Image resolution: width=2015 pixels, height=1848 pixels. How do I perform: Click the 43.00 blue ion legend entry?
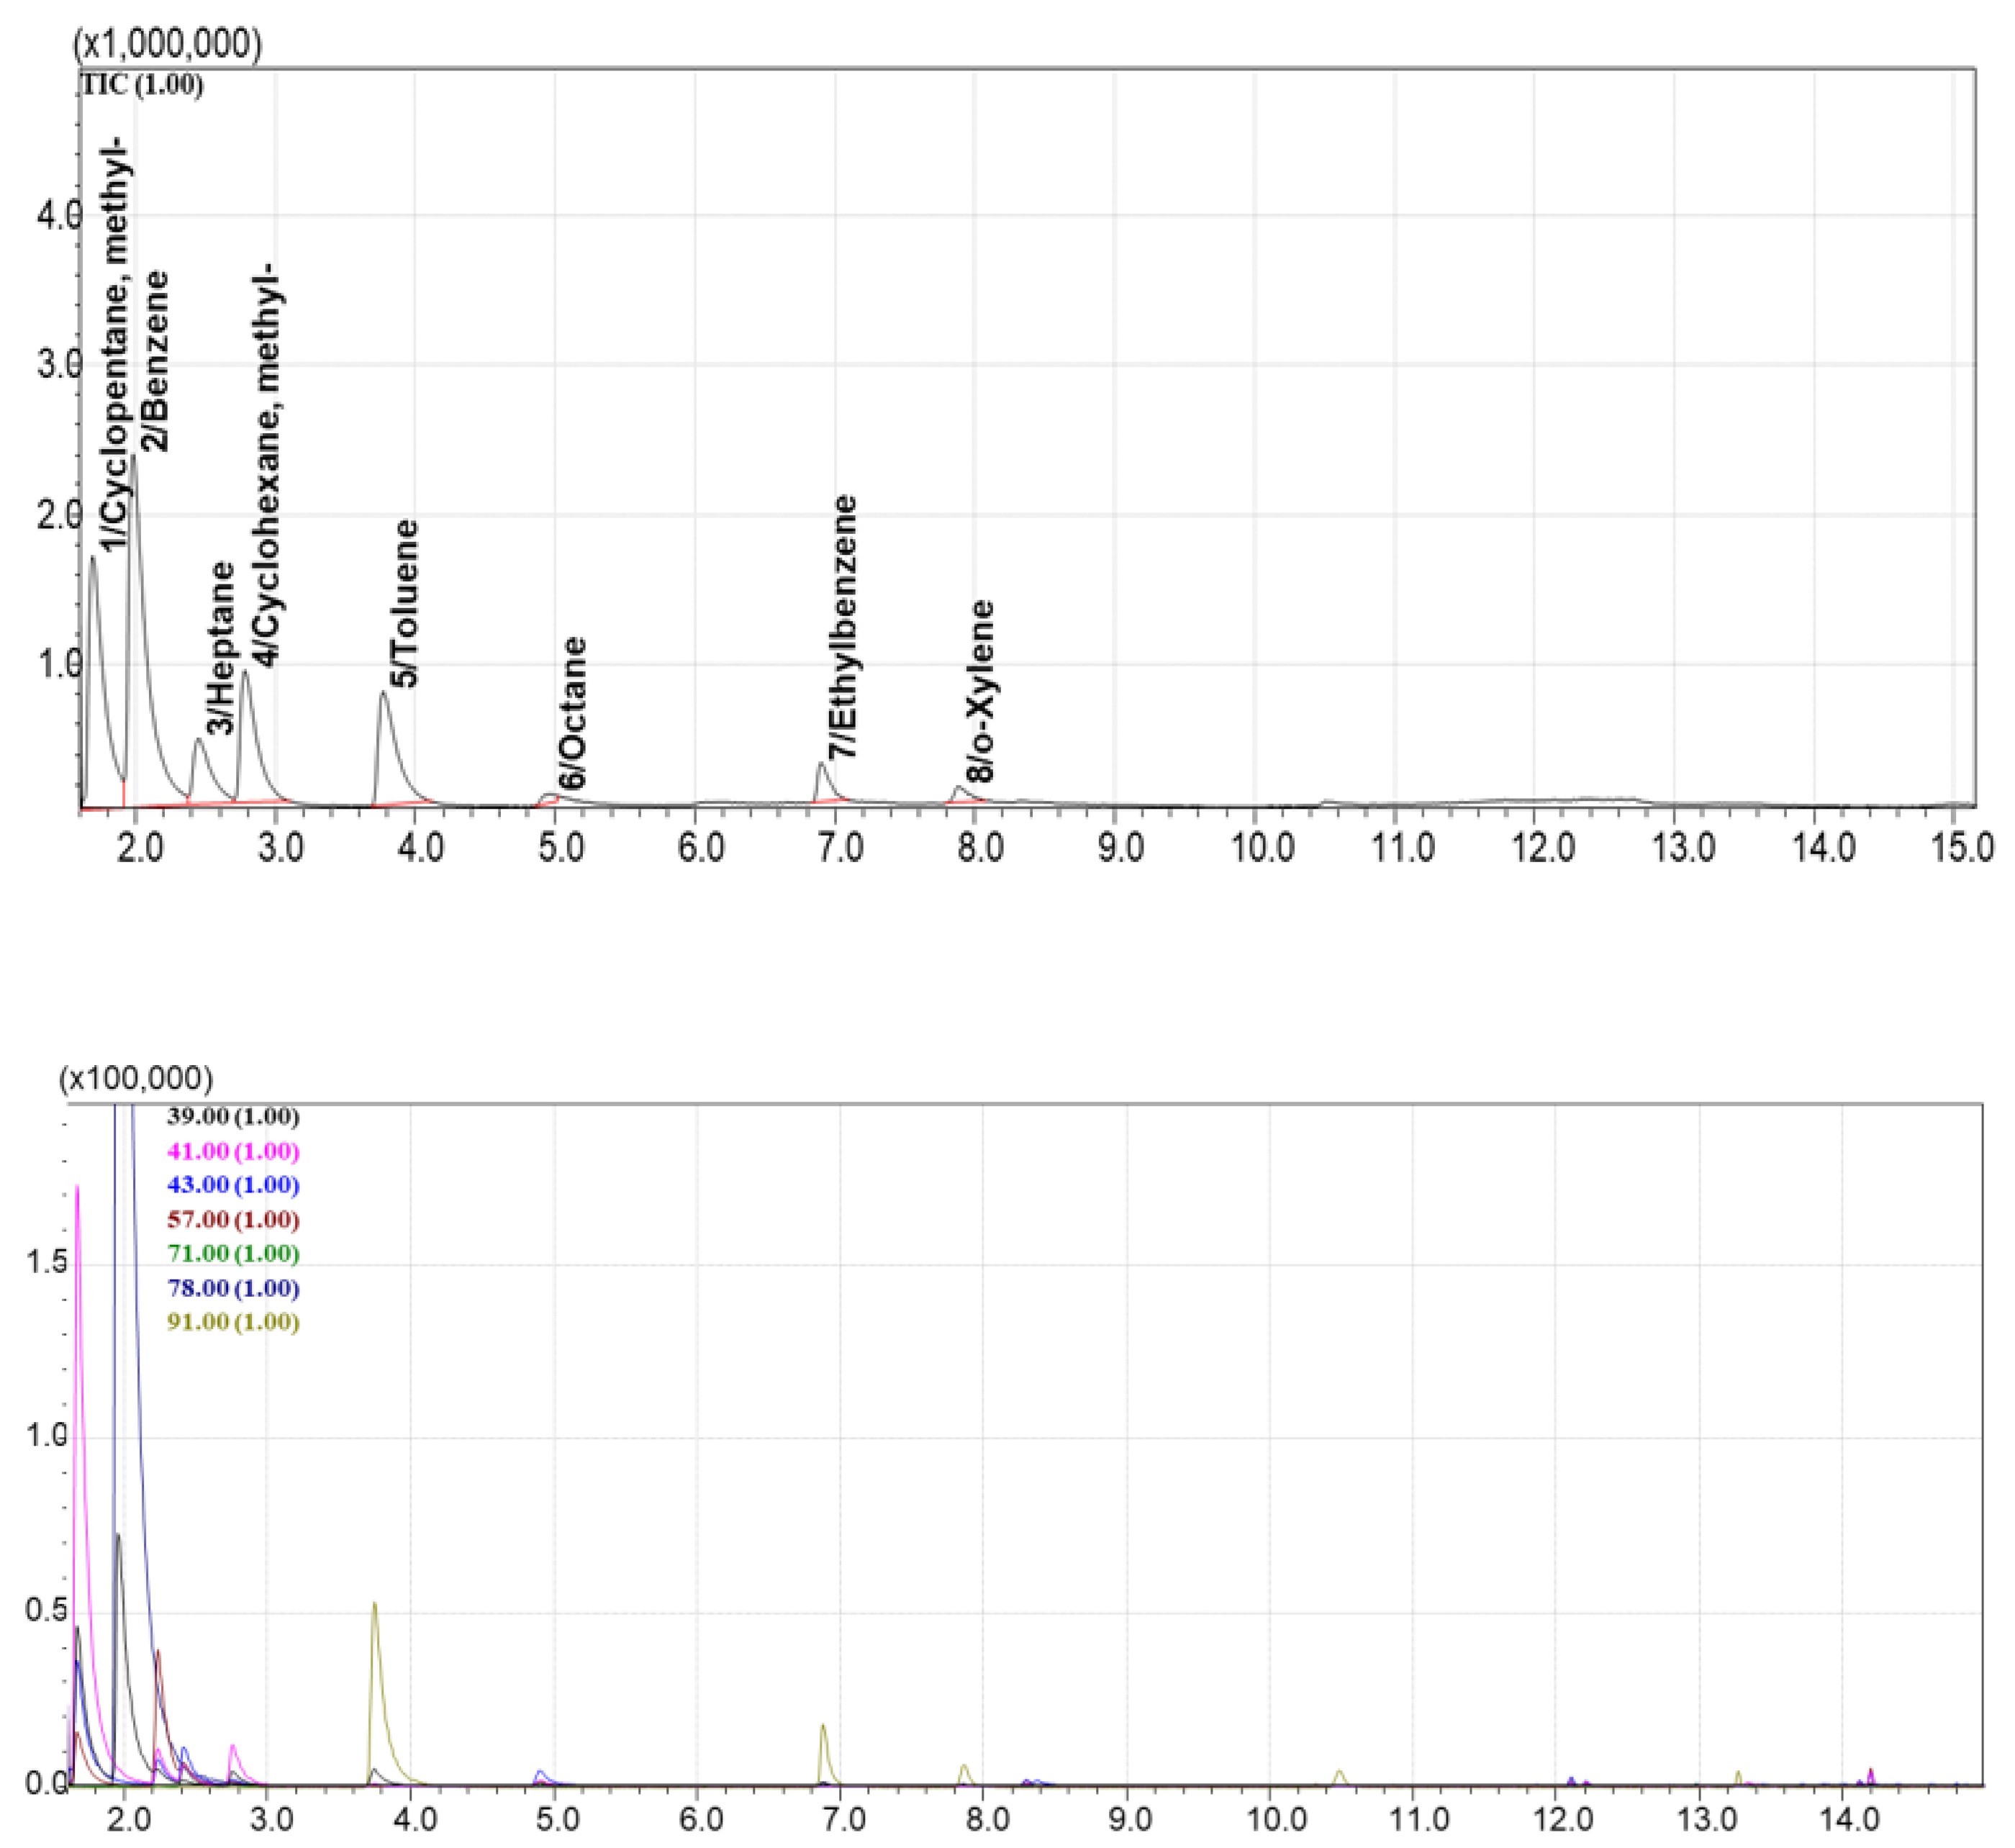233,1185
